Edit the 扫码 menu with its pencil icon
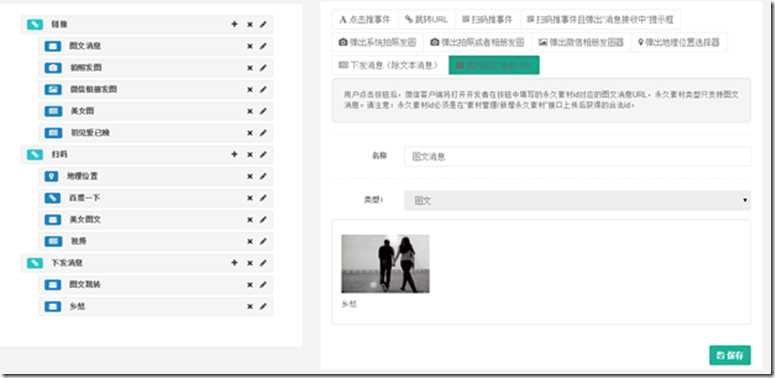The image size is (775, 378). click(263, 154)
